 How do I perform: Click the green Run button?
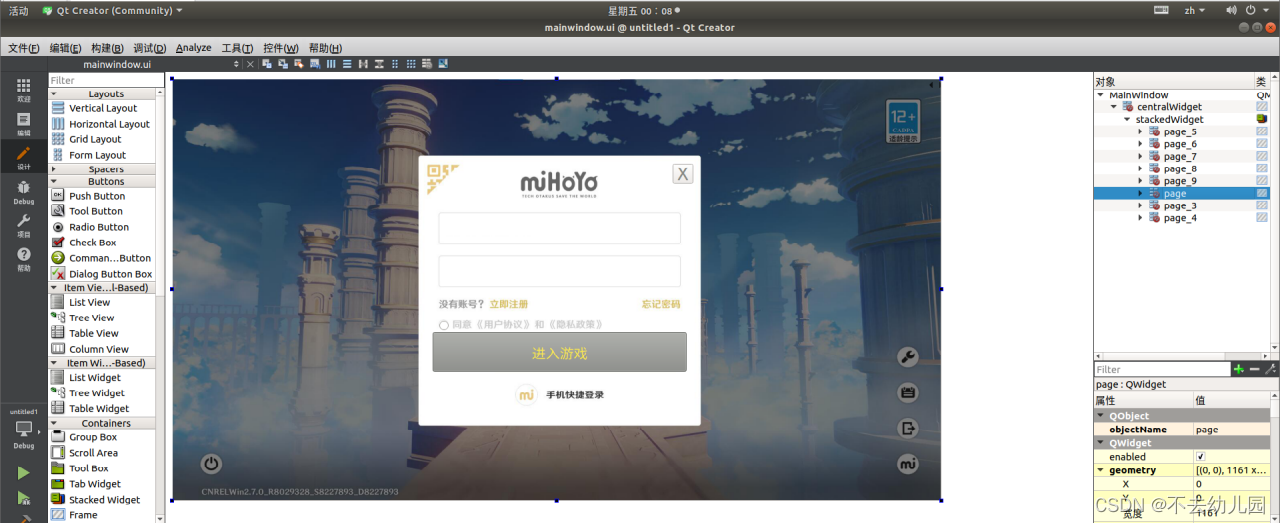(24, 472)
